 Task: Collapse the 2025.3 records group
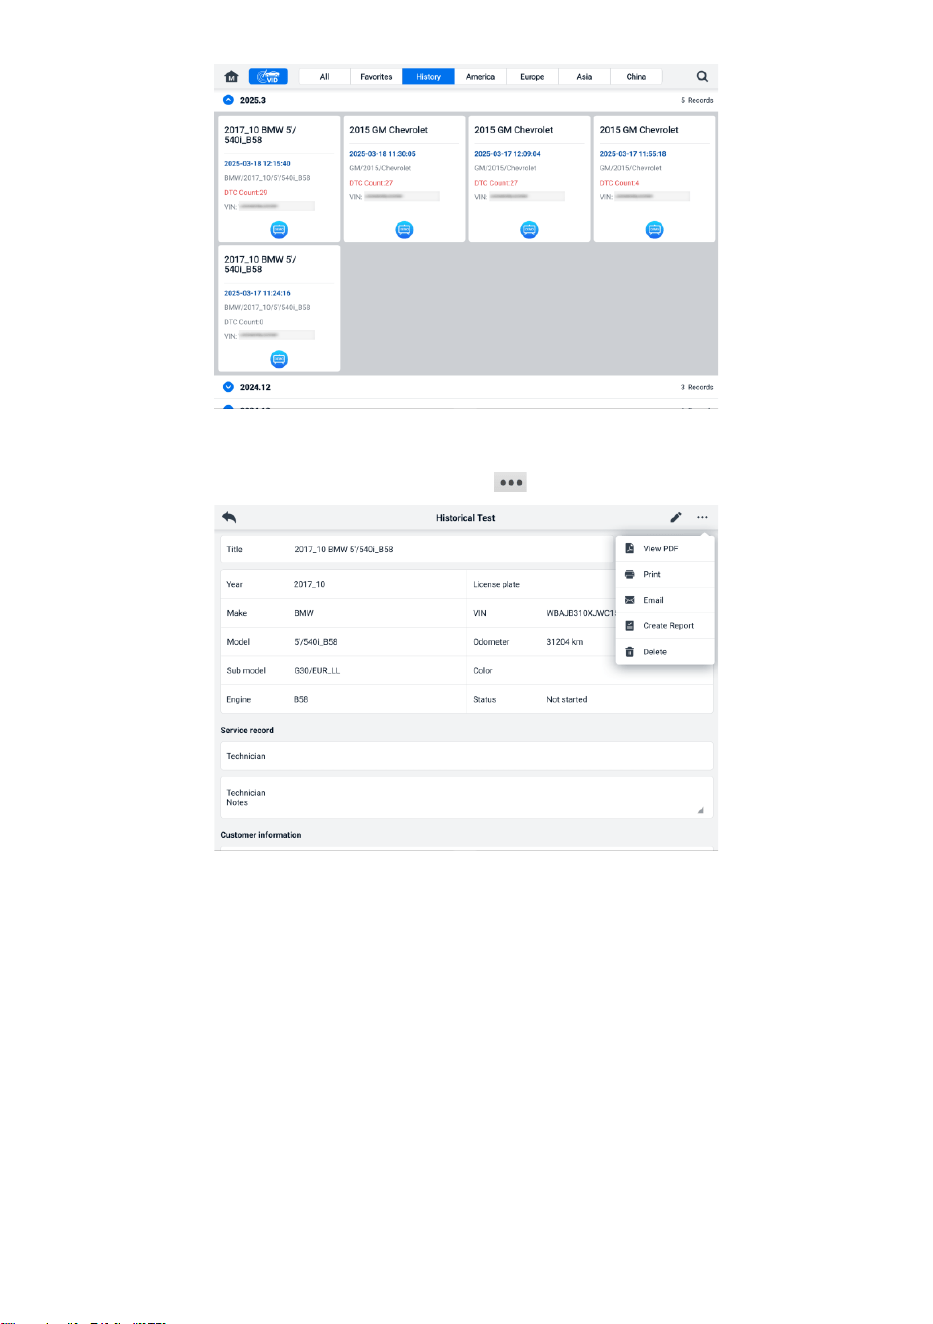[x=228, y=100]
